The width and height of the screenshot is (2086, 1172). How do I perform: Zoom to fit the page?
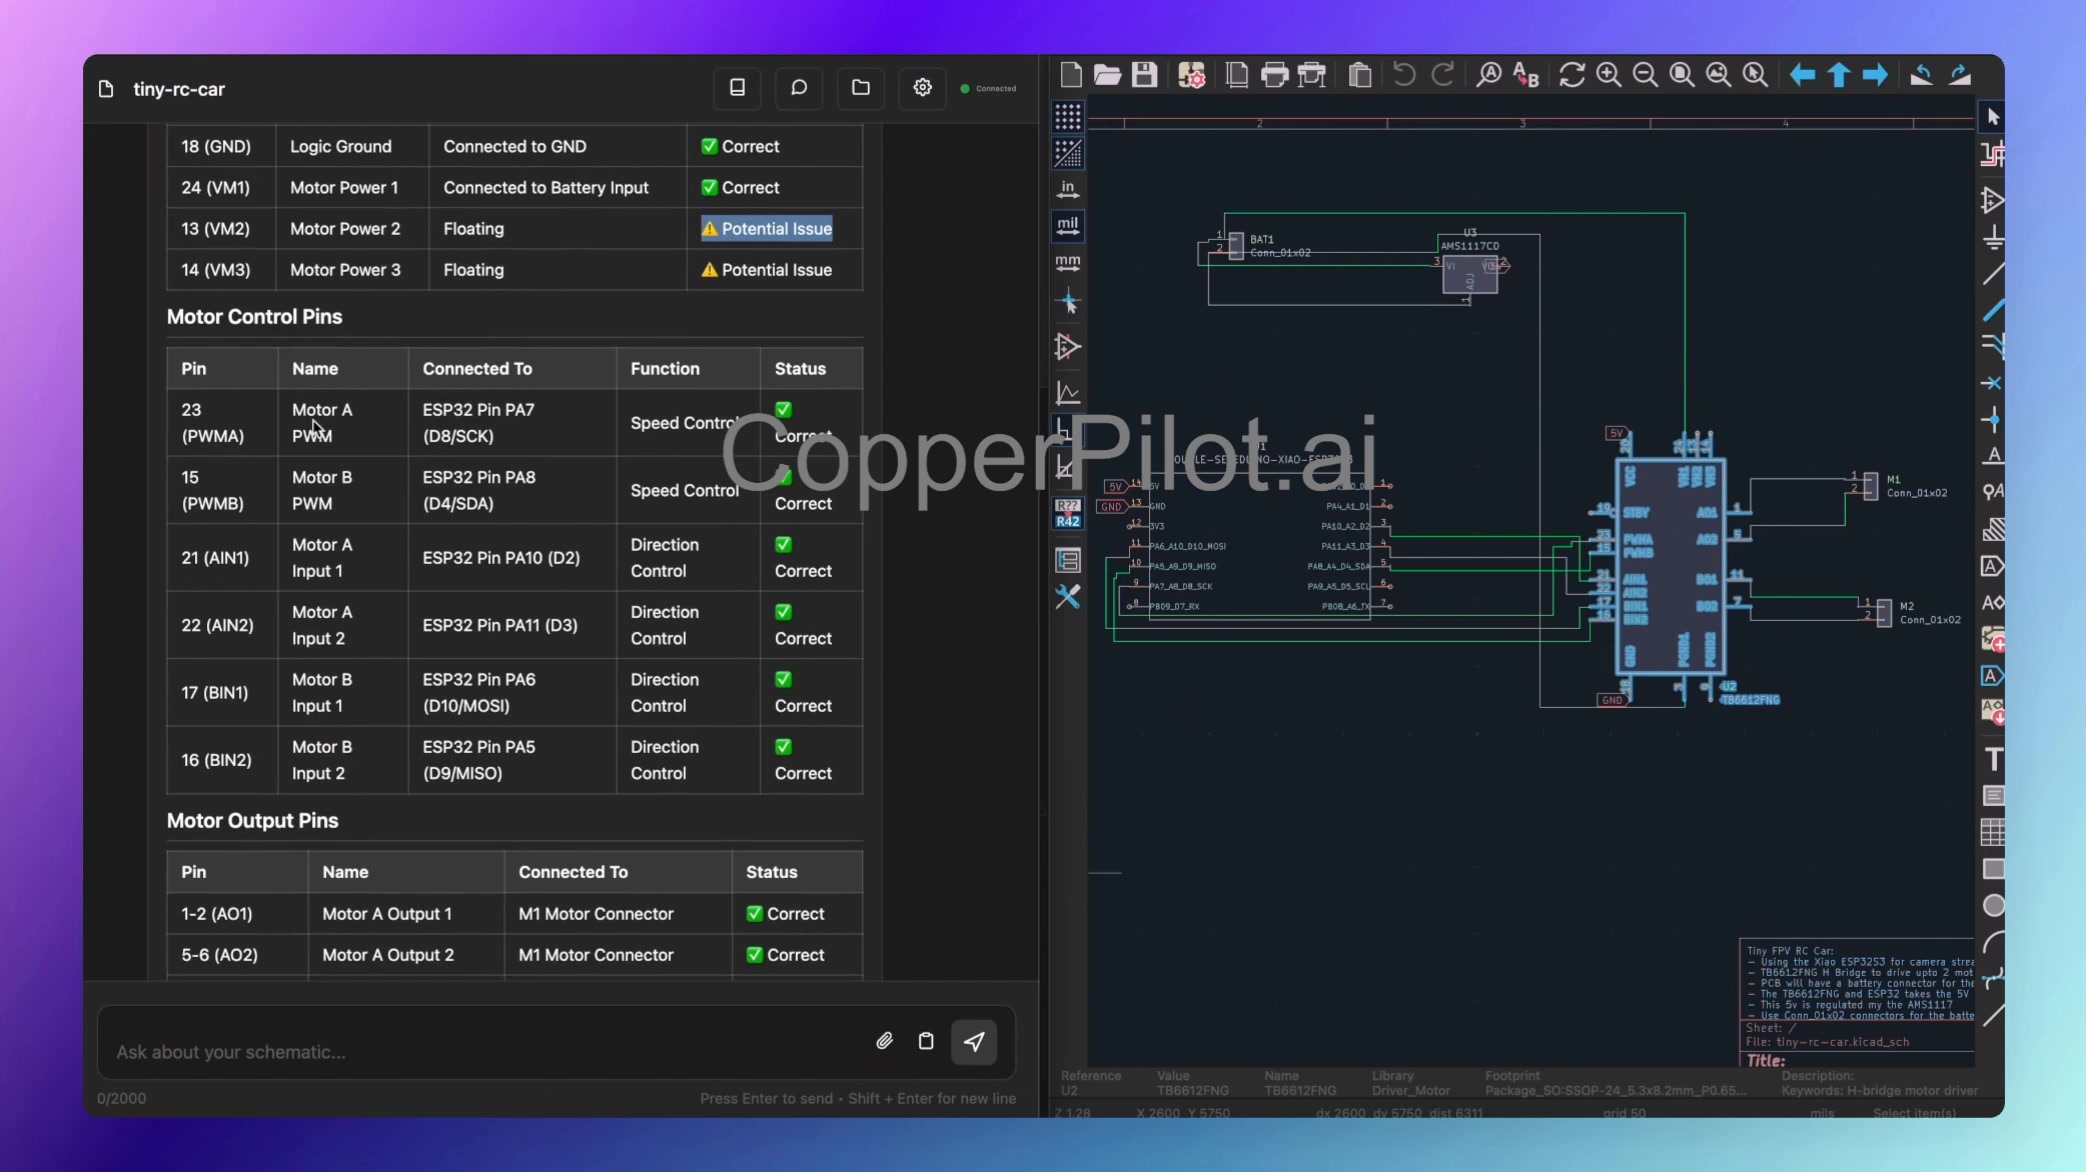pyautogui.click(x=1682, y=75)
